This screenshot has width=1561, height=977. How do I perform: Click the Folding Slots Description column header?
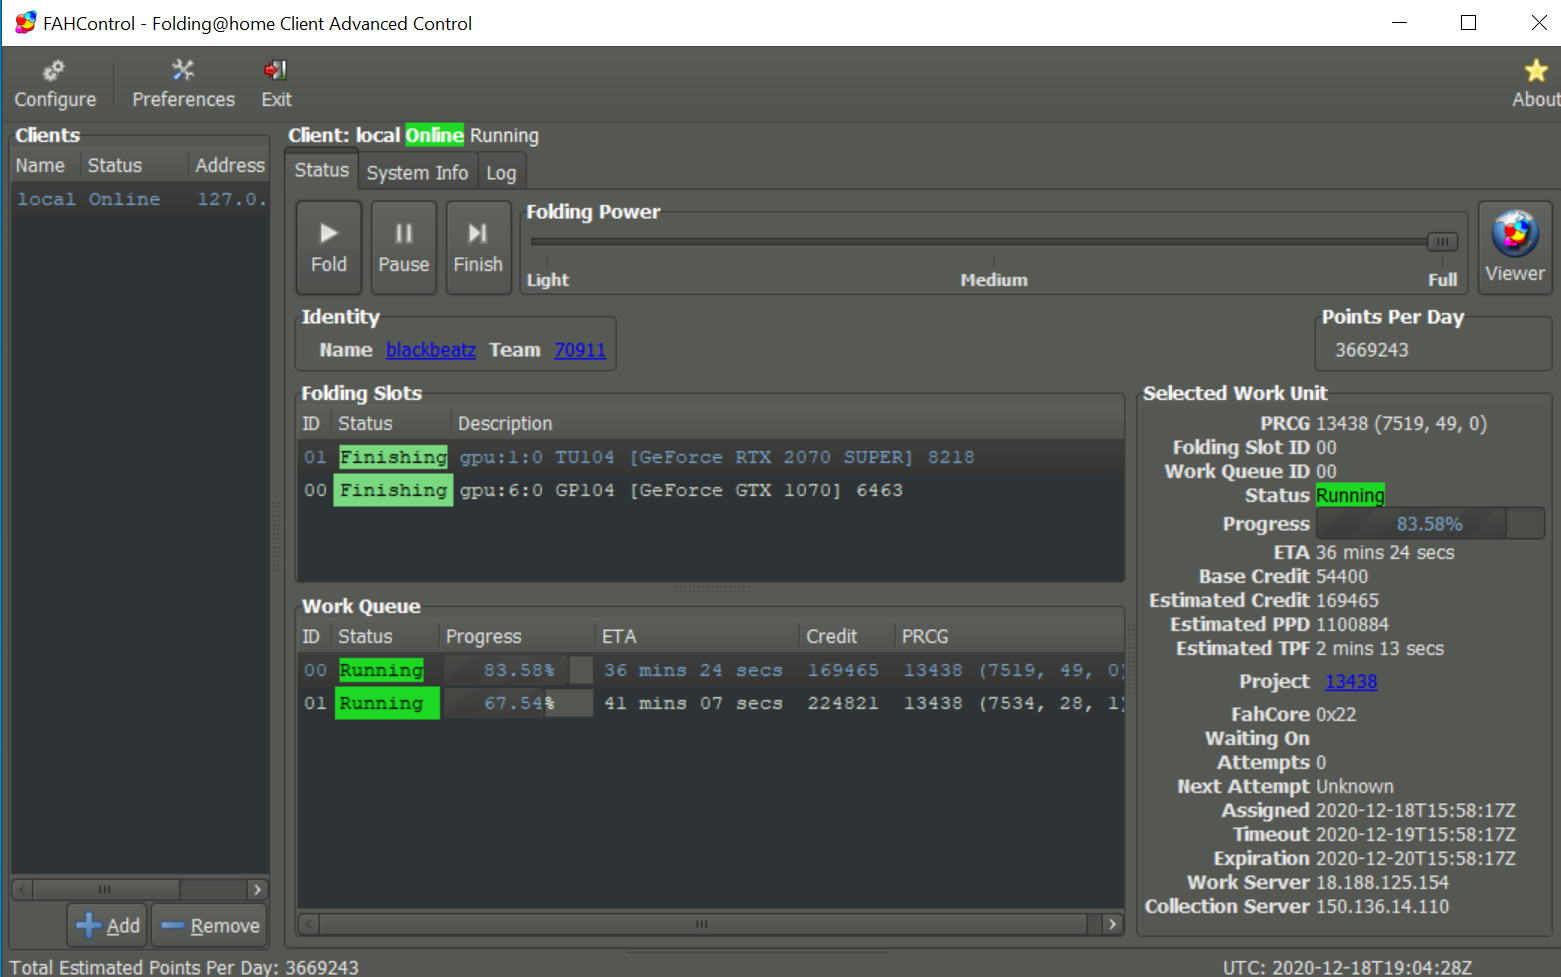pos(788,423)
